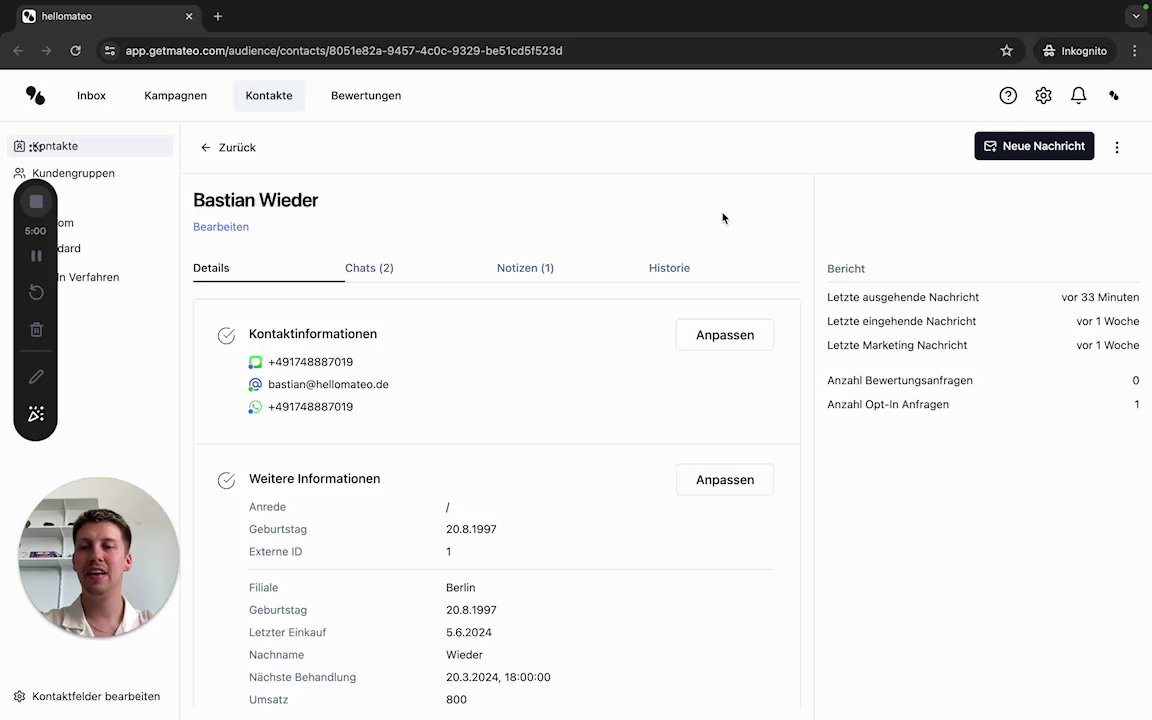Open the notifications bell
Image resolution: width=1152 pixels, height=720 pixels.
coord(1078,96)
